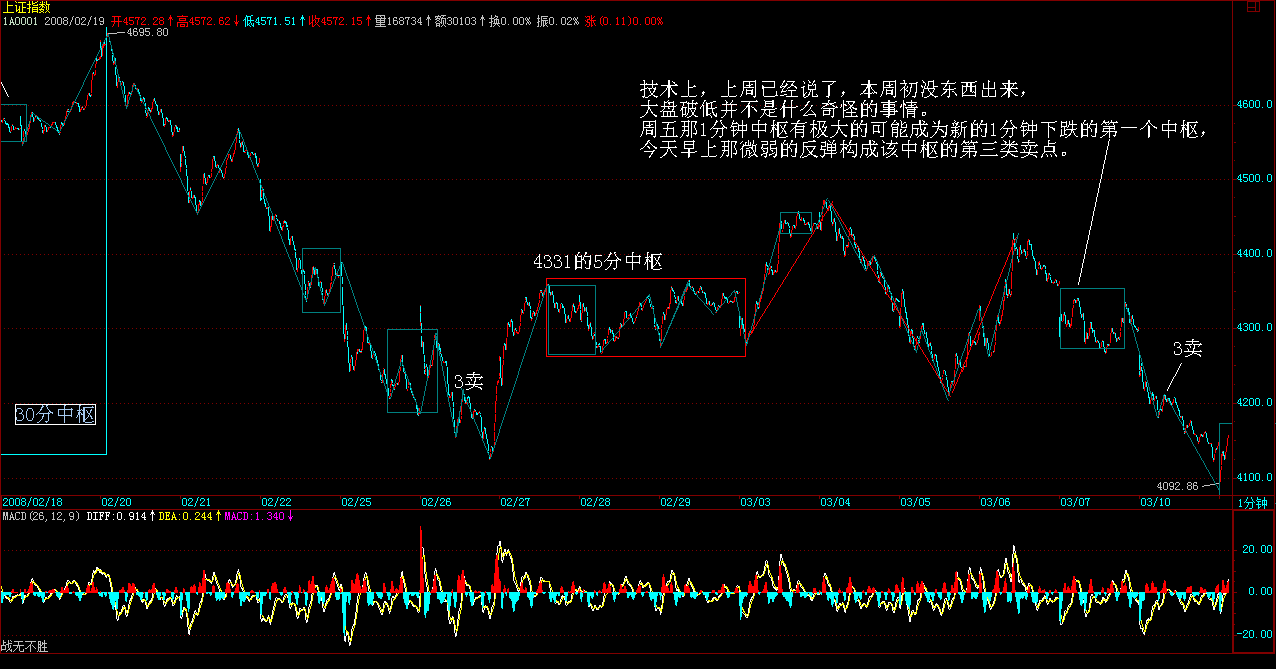Select the 4331的5分中枢 annotation text
The image size is (1276, 669).
598,263
